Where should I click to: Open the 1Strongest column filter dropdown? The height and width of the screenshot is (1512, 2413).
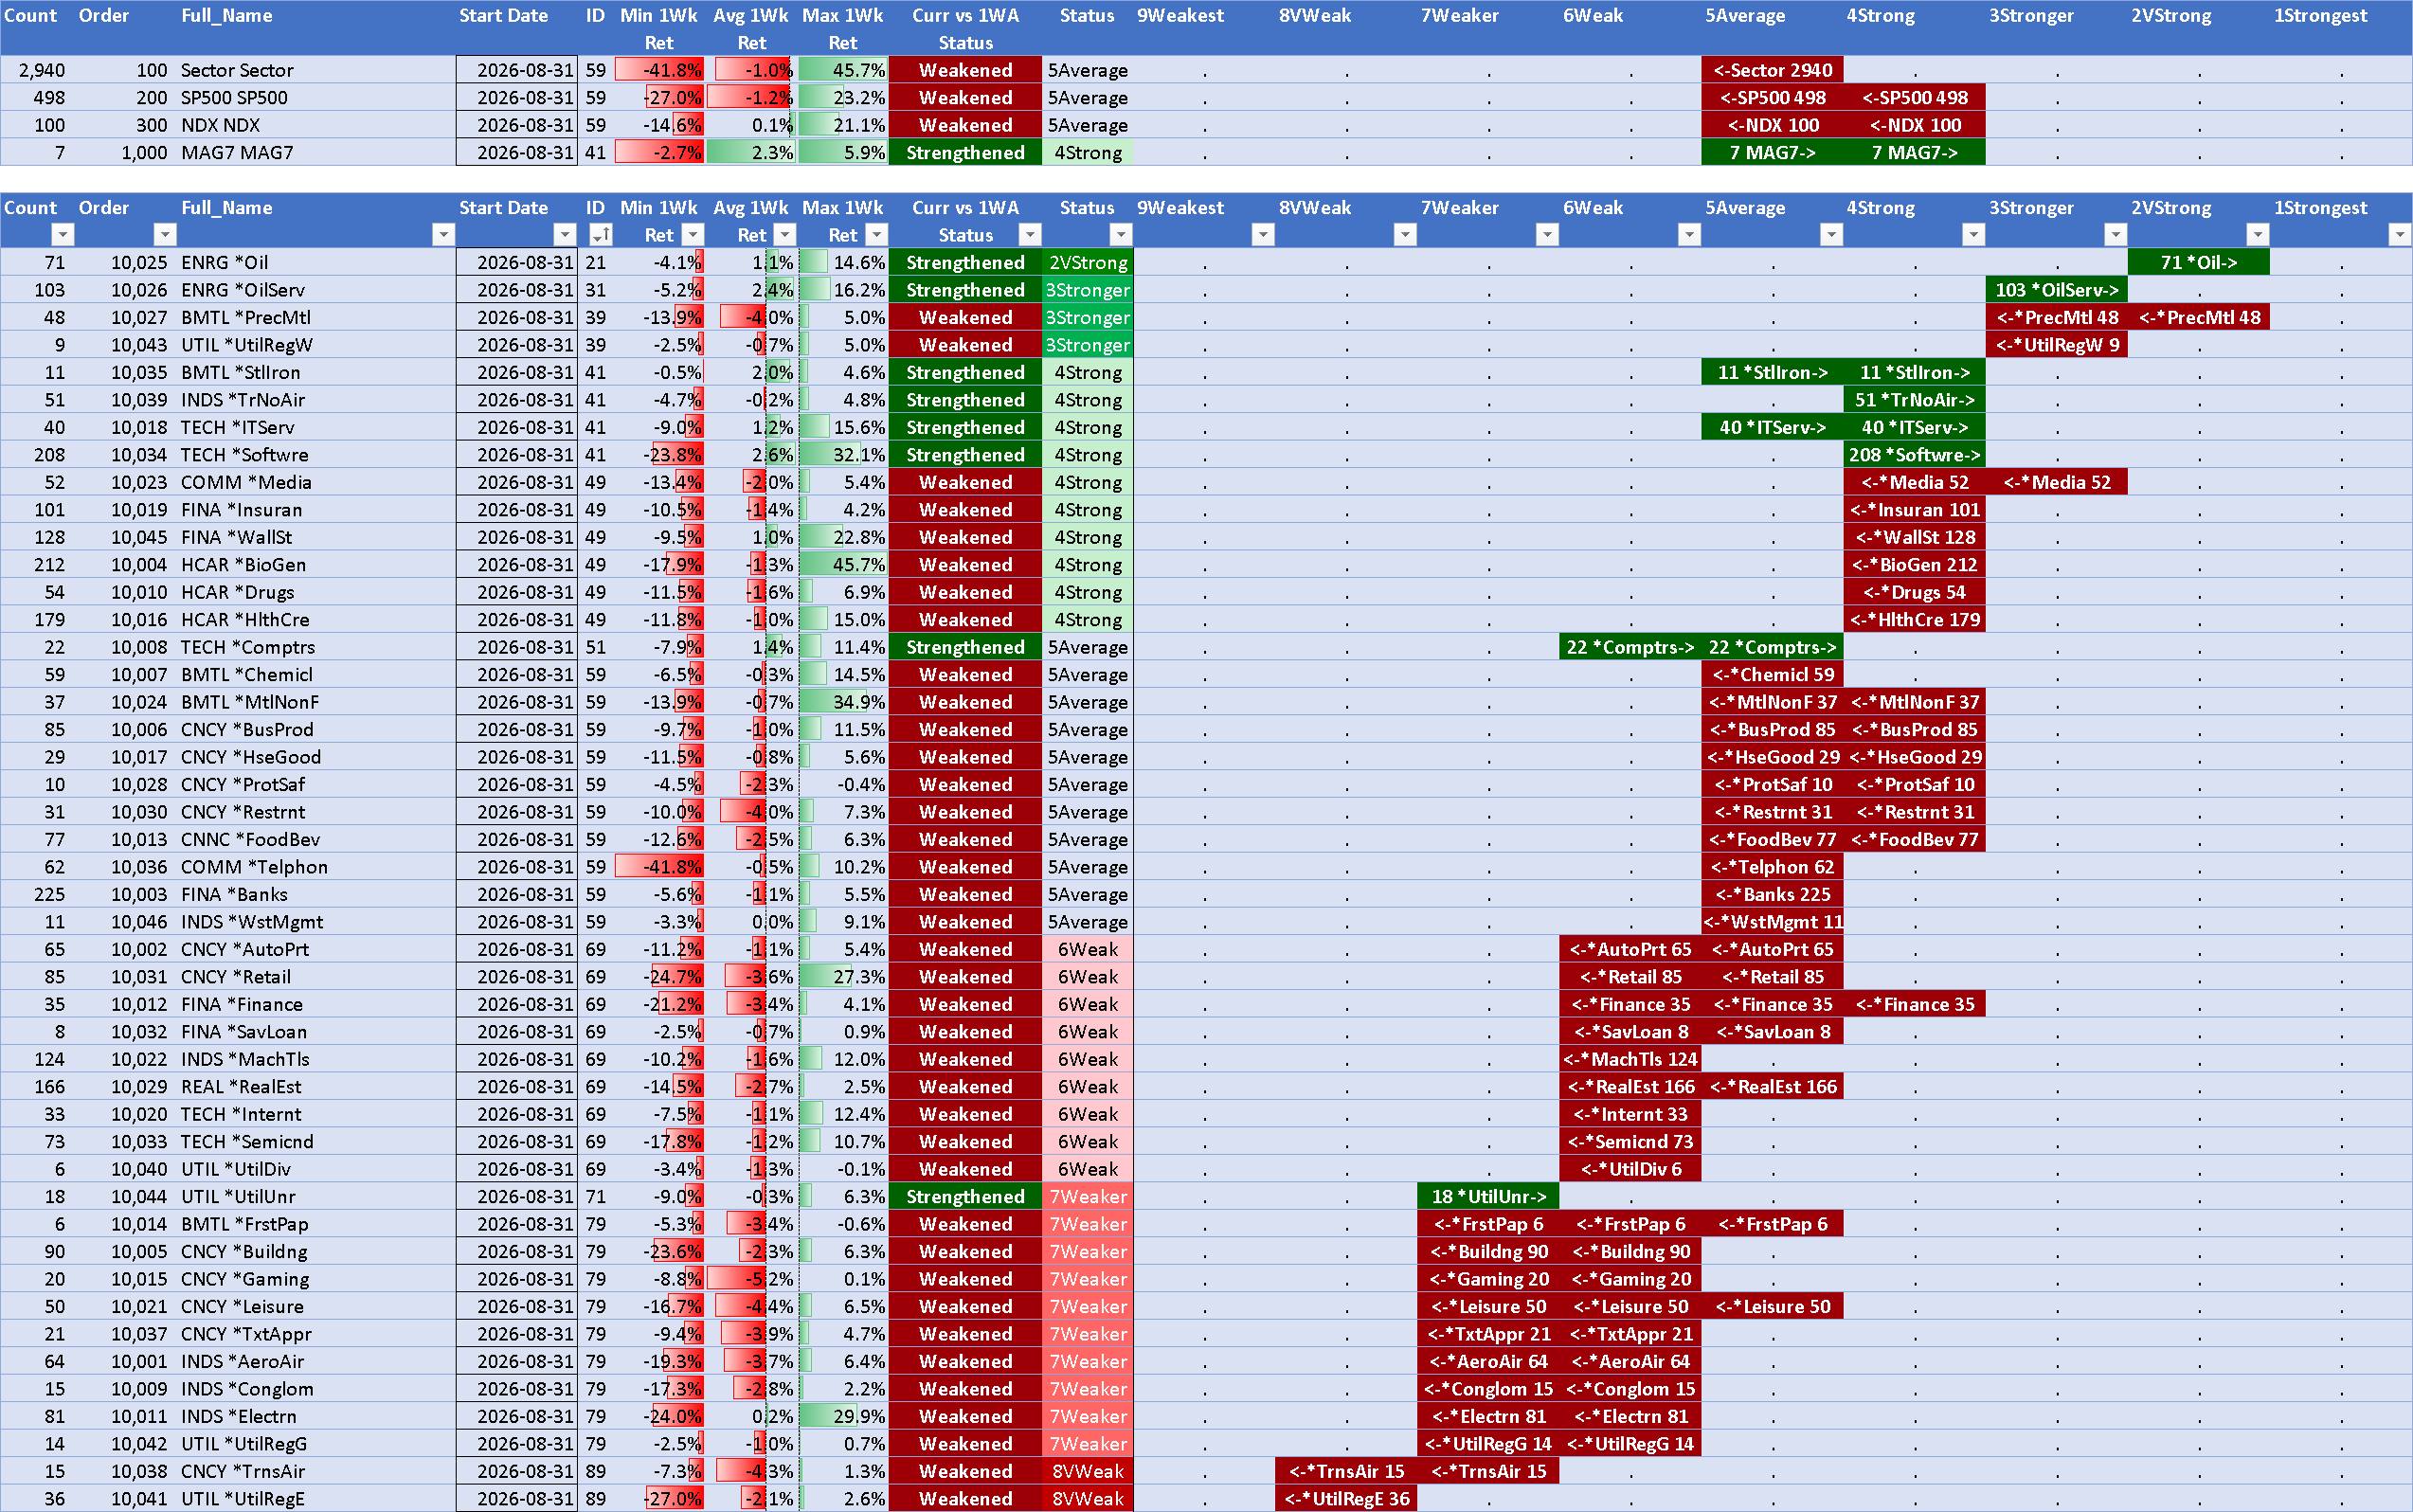coord(2399,235)
